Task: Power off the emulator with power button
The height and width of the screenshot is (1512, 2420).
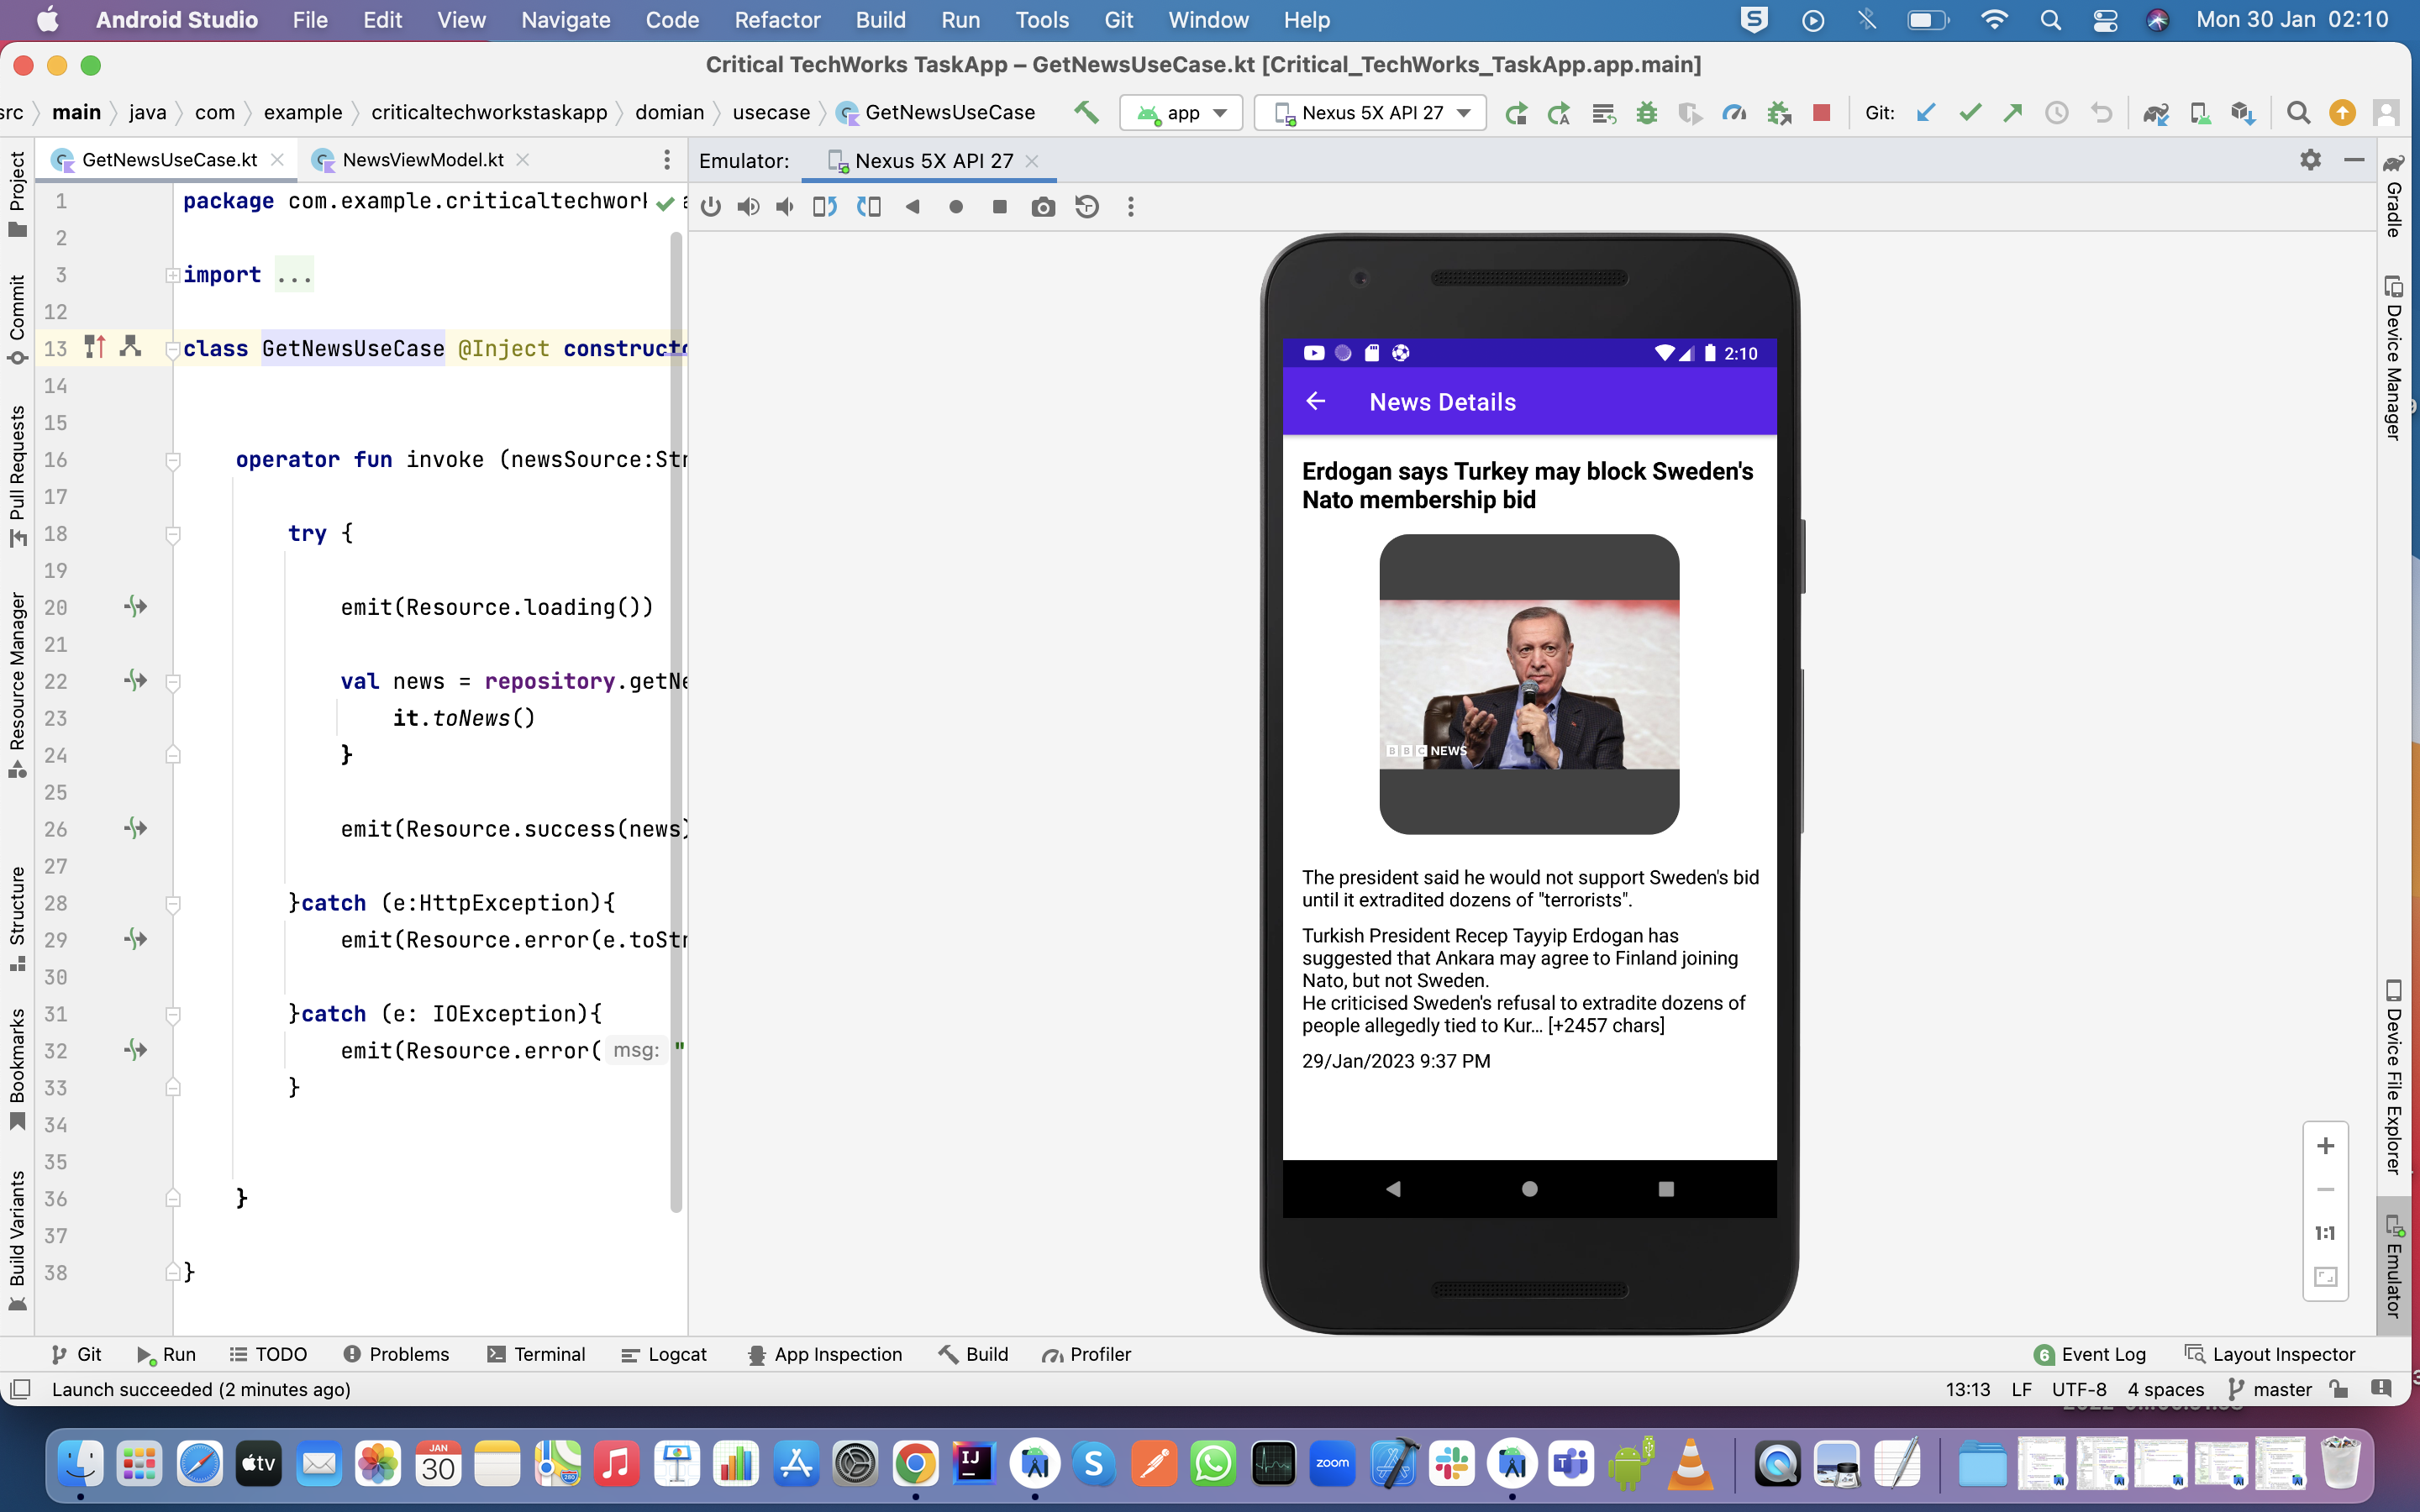Action: (711, 207)
